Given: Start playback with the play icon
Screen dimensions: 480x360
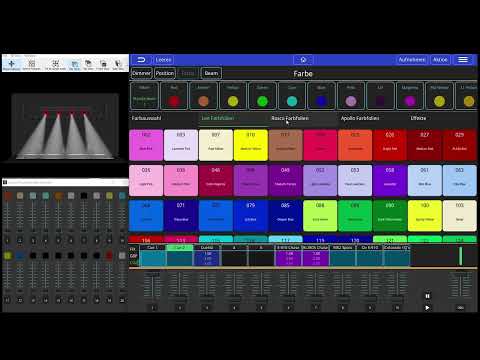Looking at the screenshot, I should [427, 308].
